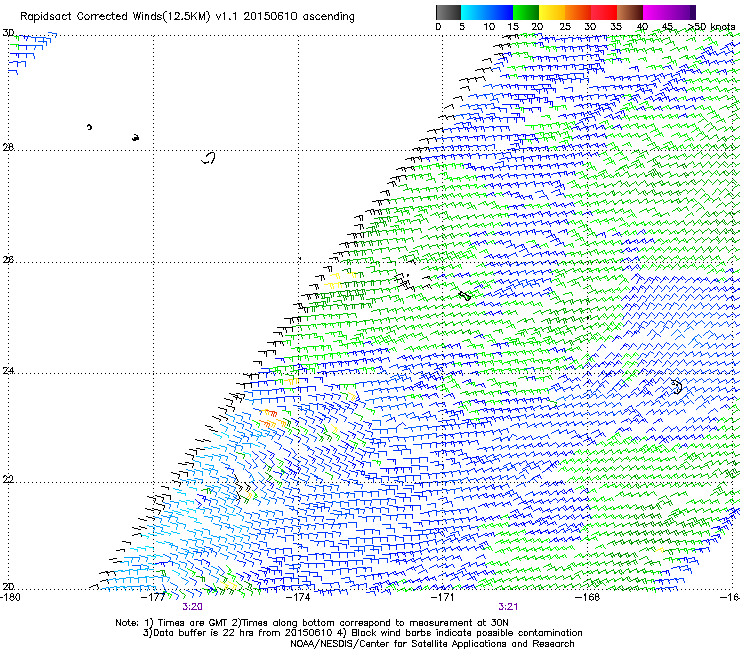This screenshot has height=650, width=740.
Task: Click the magenta 40-45 knots legend swatch
Action: point(656,12)
